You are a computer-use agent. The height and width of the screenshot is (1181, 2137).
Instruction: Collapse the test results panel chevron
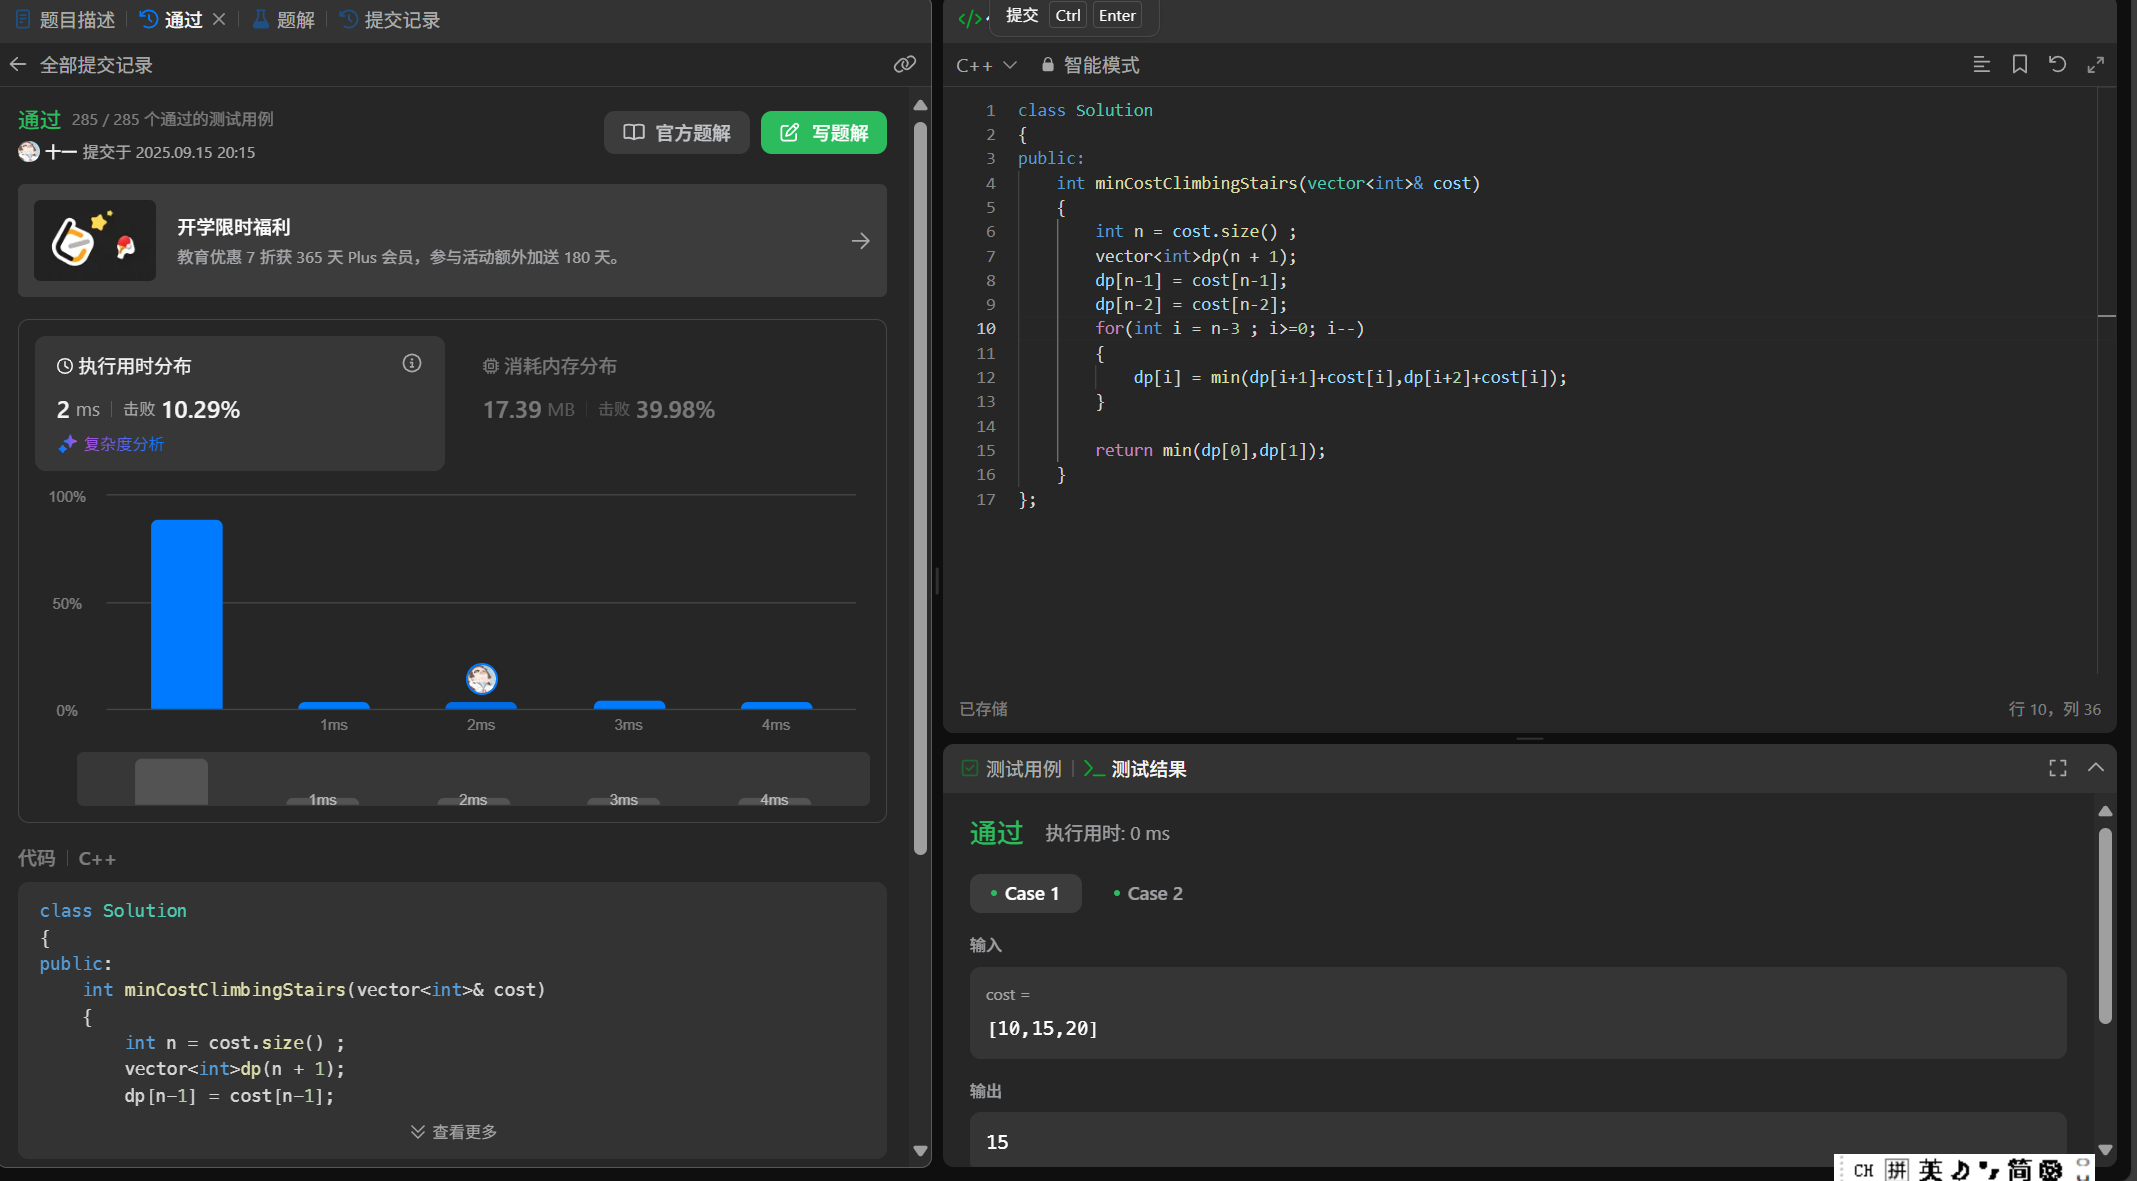point(2096,768)
